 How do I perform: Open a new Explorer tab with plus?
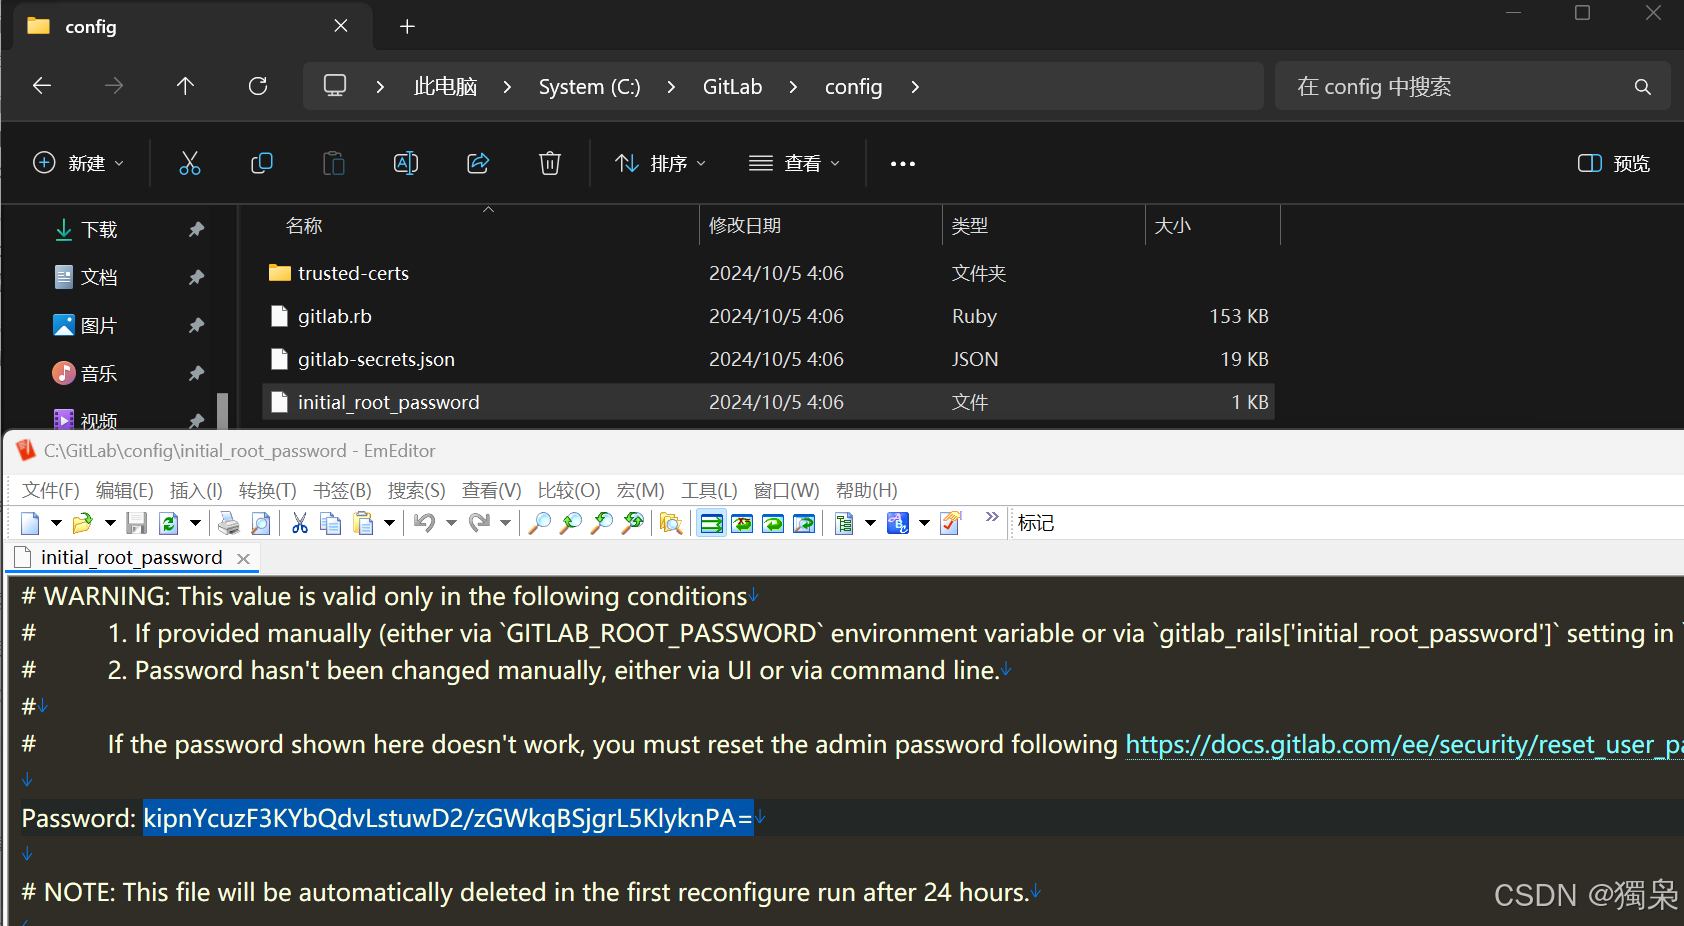click(x=407, y=26)
